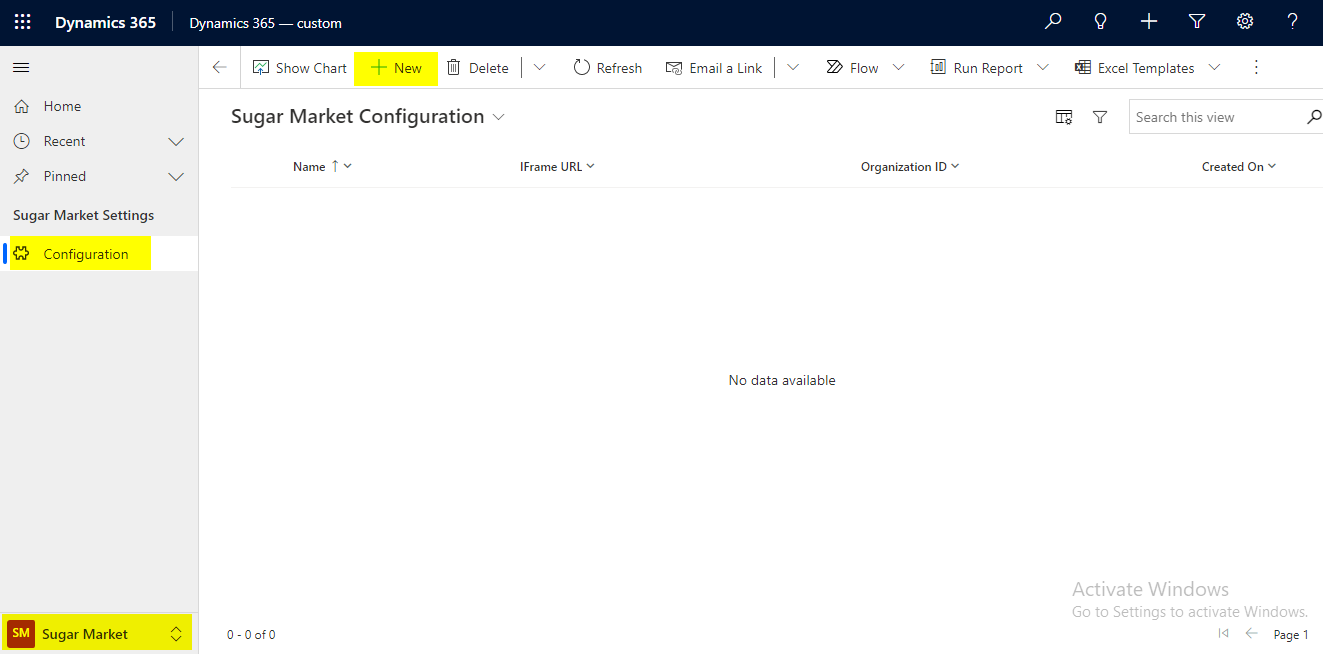The height and width of the screenshot is (654, 1323).
Task: Open the Sugar Market Configuration view dropdown
Action: (498, 117)
